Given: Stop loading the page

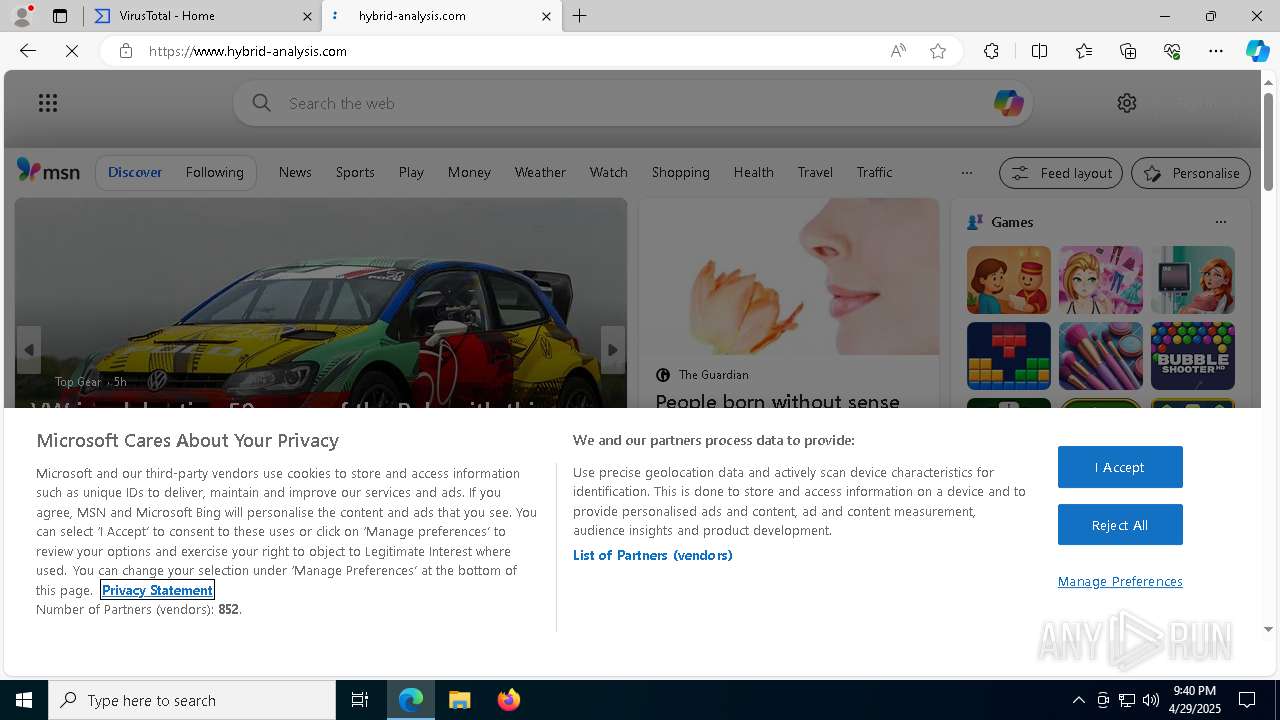Looking at the screenshot, I should pyautogui.click(x=72, y=51).
